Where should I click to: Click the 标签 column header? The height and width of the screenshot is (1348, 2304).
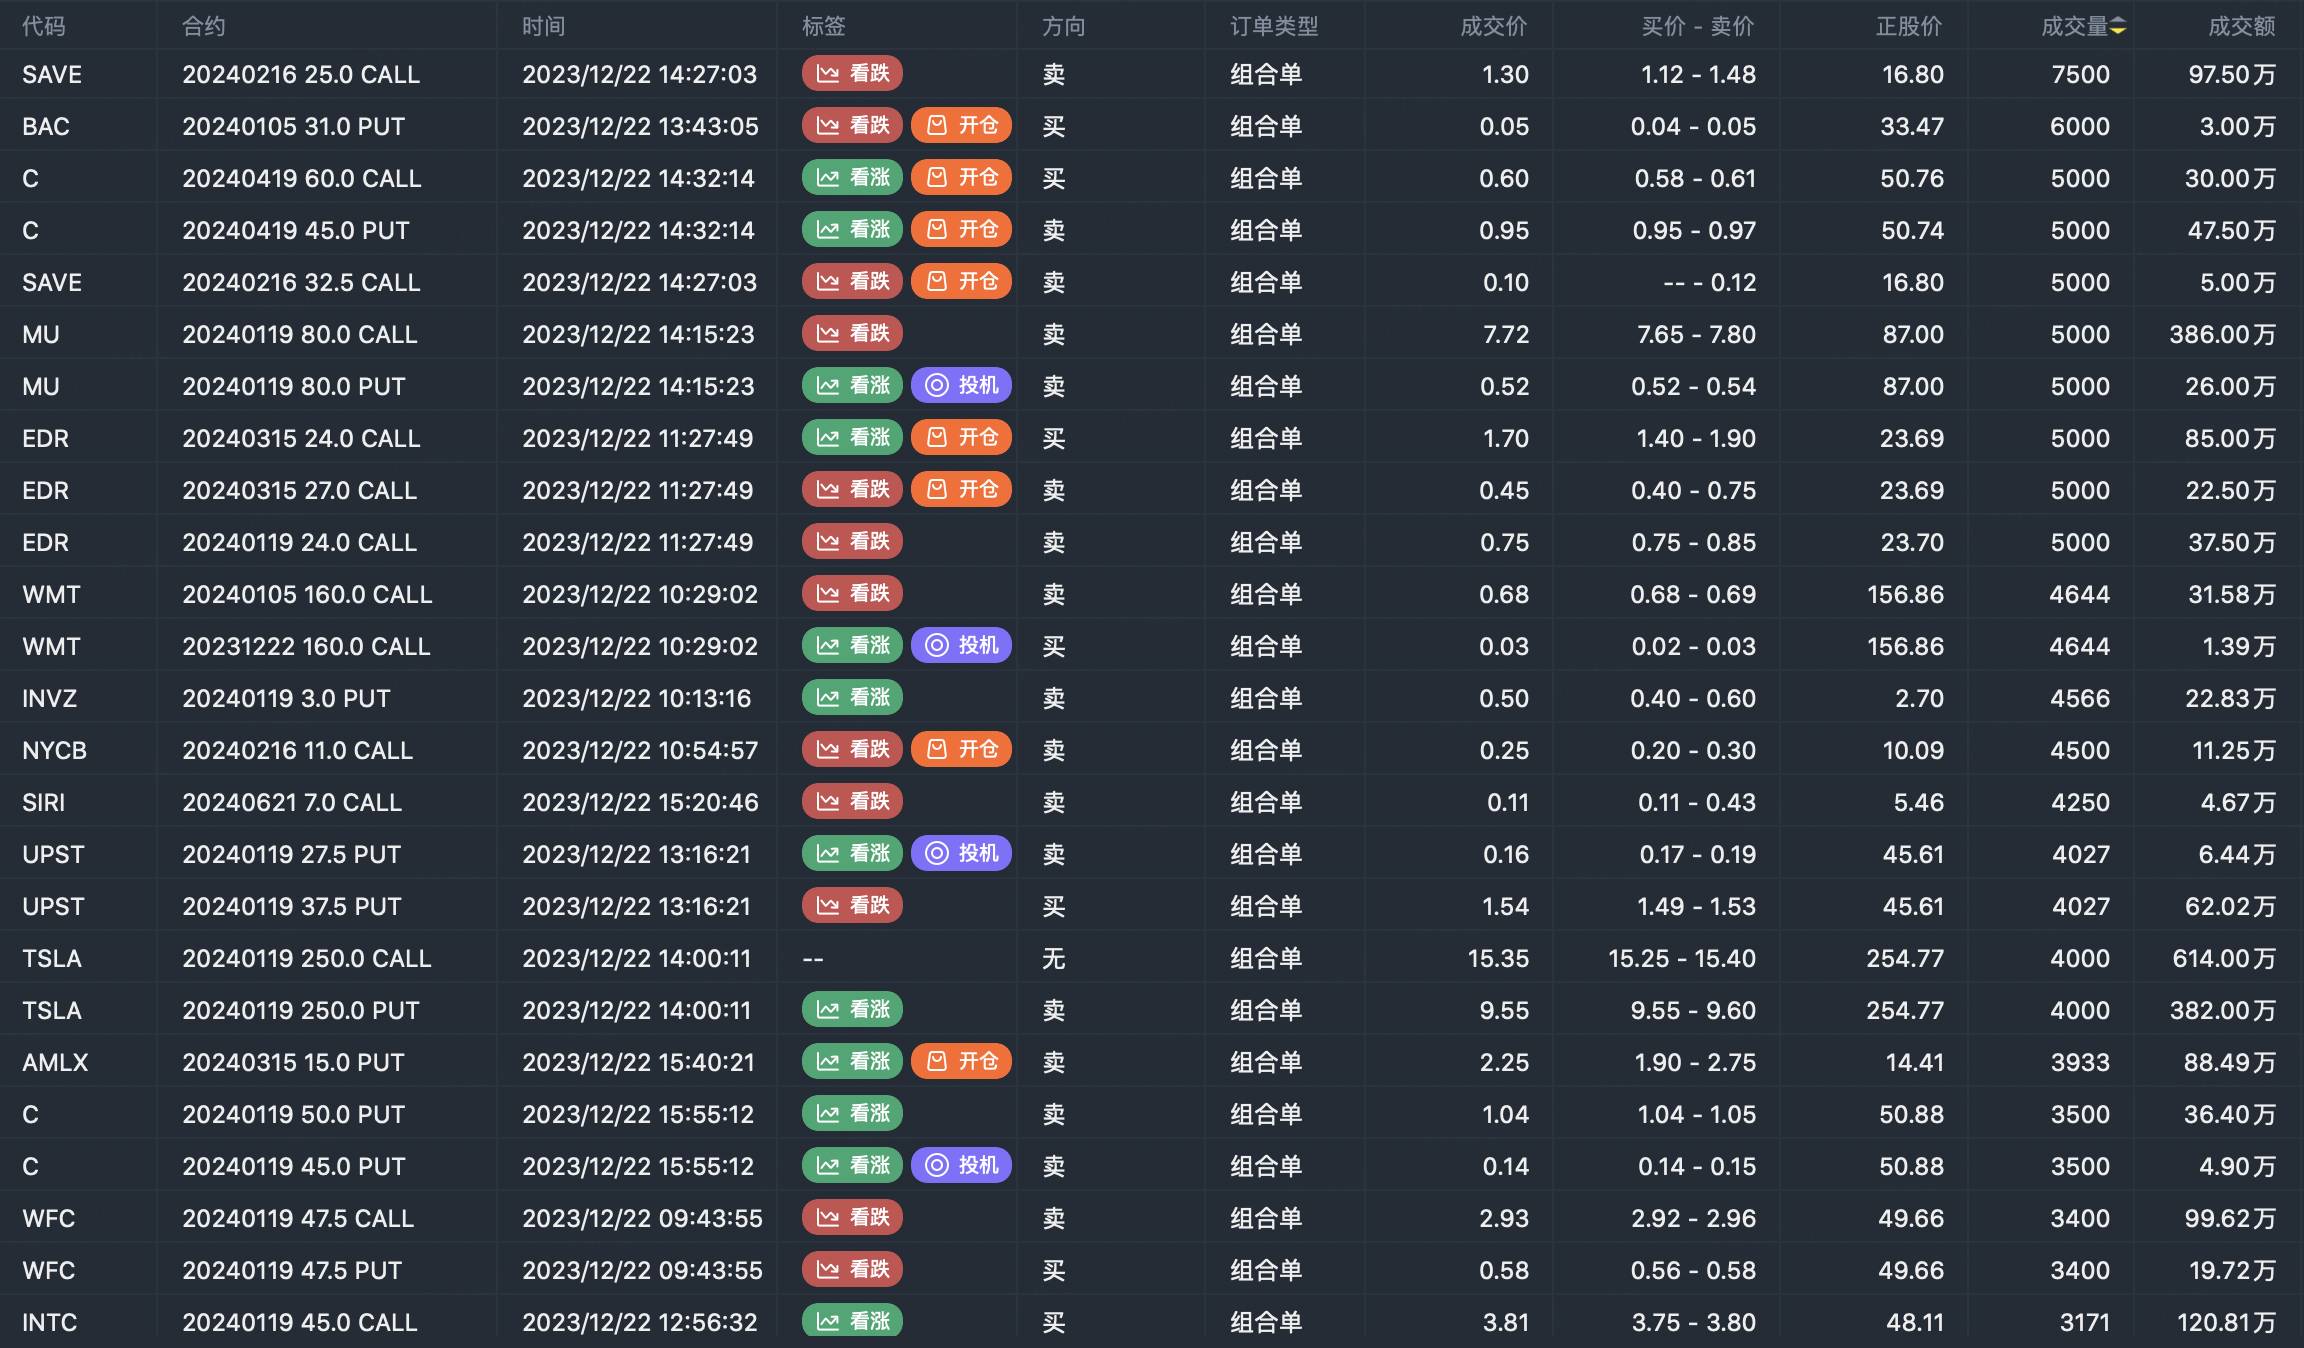pyautogui.click(x=823, y=27)
